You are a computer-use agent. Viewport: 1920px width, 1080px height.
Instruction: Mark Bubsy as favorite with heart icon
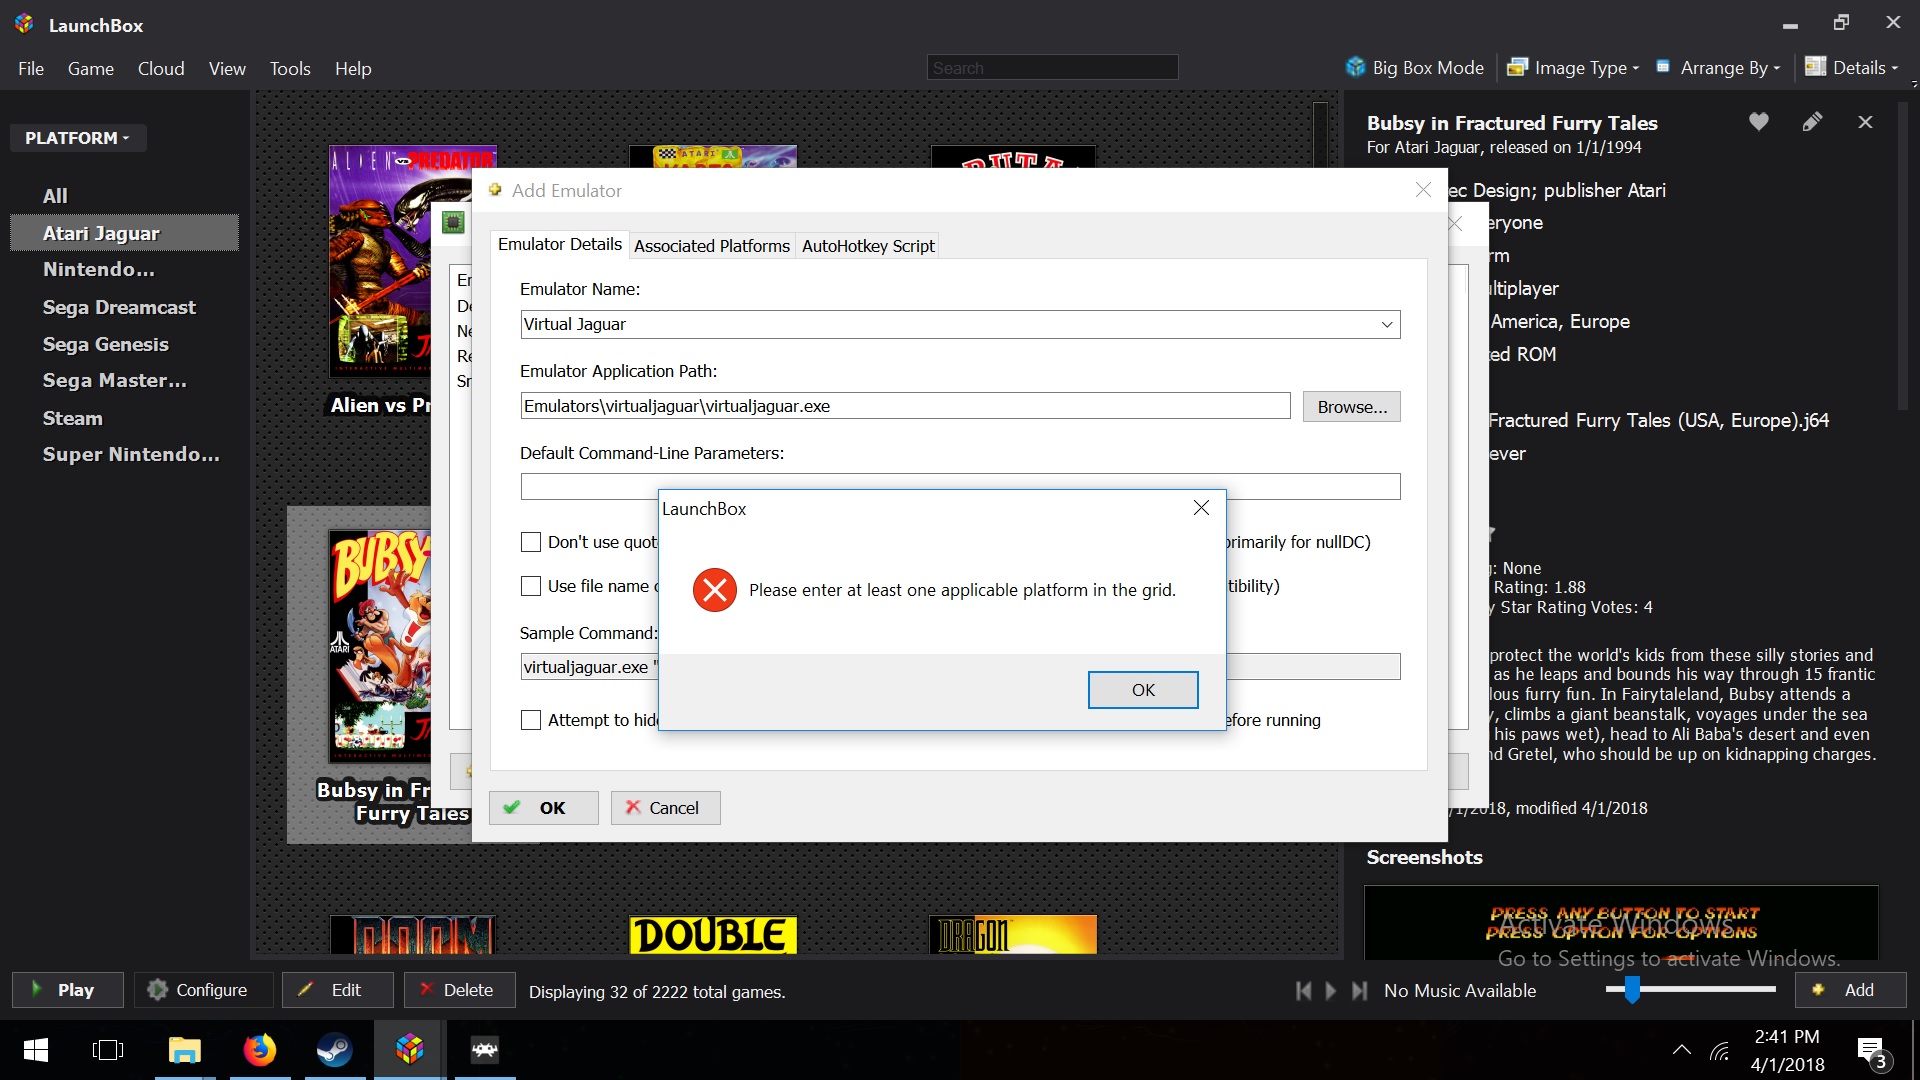pos(1759,122)
